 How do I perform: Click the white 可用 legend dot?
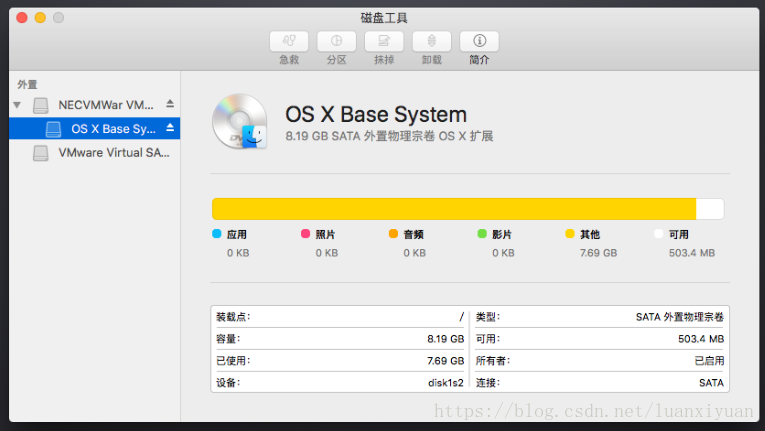coord(659,234)
